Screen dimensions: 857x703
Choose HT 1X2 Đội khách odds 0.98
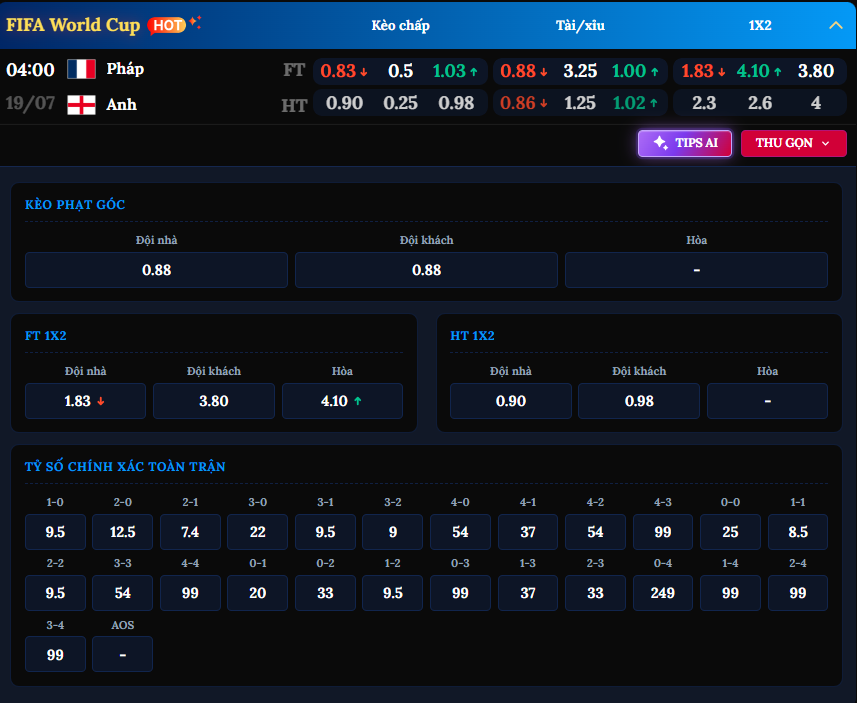(638, 401)
